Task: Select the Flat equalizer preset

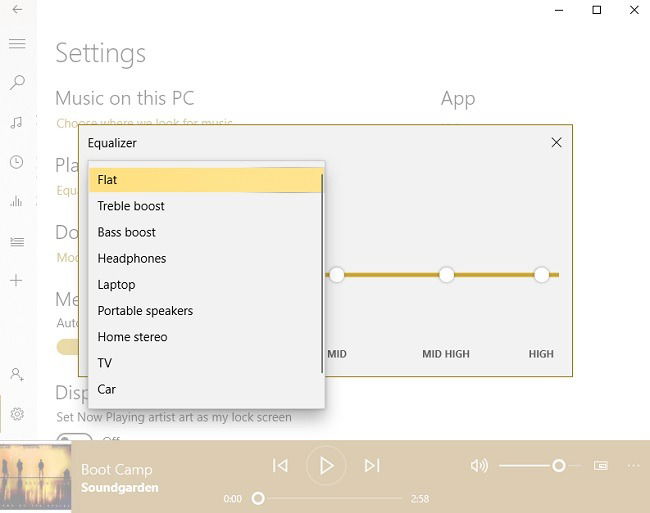Action: point(205,180)
